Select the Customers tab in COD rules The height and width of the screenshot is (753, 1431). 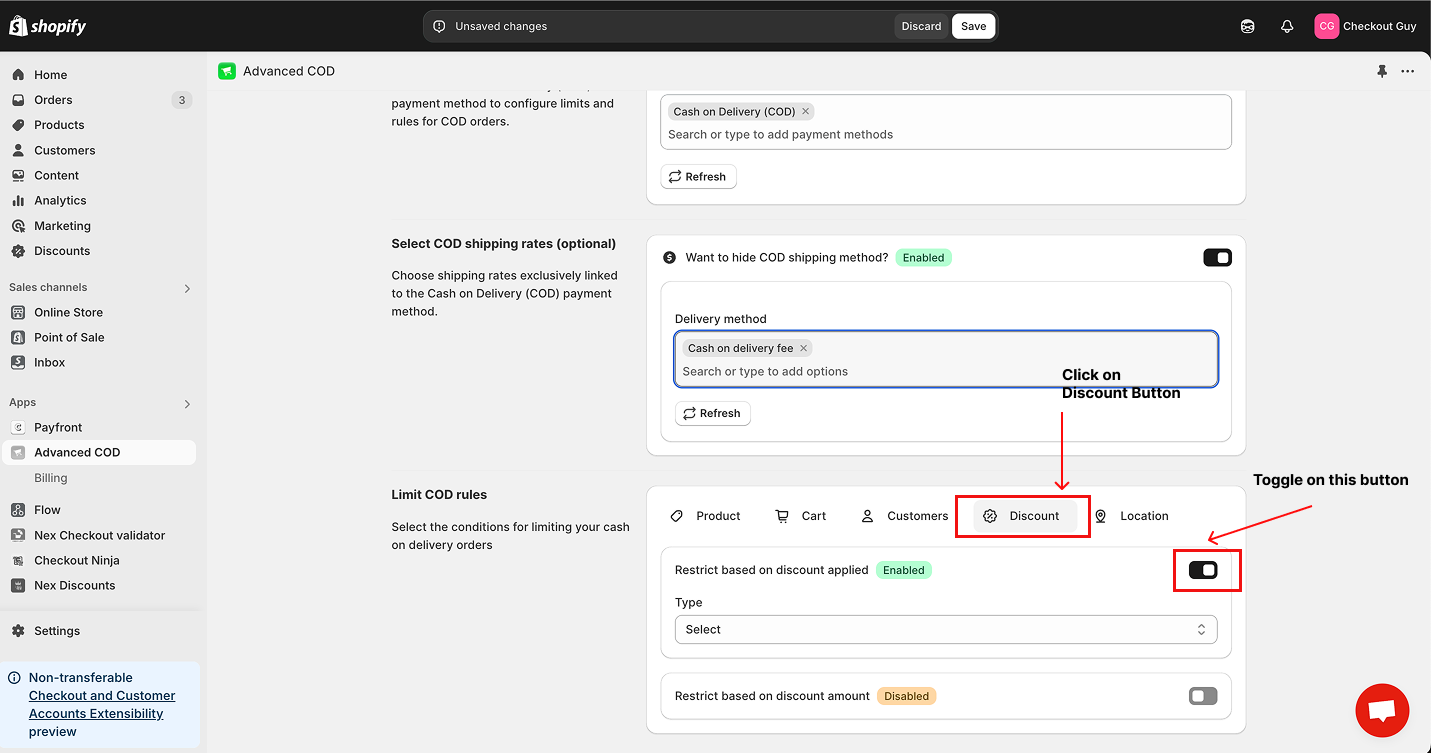905,516
